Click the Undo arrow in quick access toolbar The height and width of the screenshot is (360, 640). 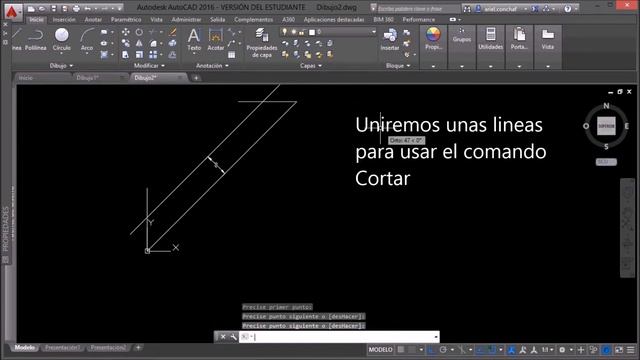pyautogui.click(x=87, y=8)
